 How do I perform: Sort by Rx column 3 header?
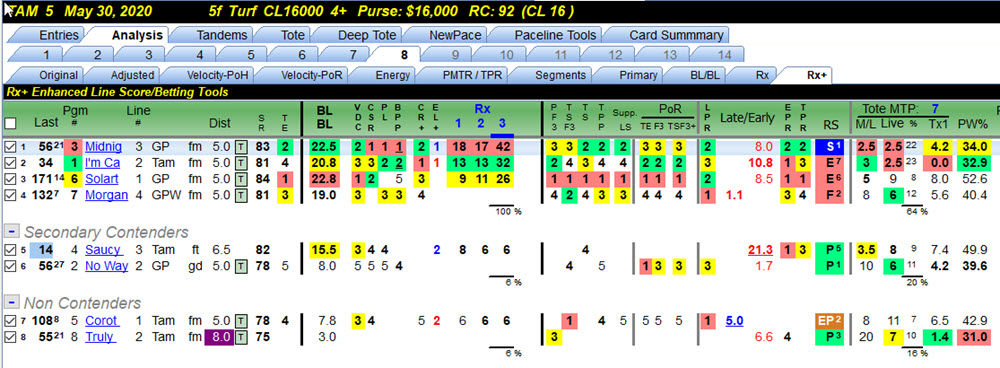[502, 123]
